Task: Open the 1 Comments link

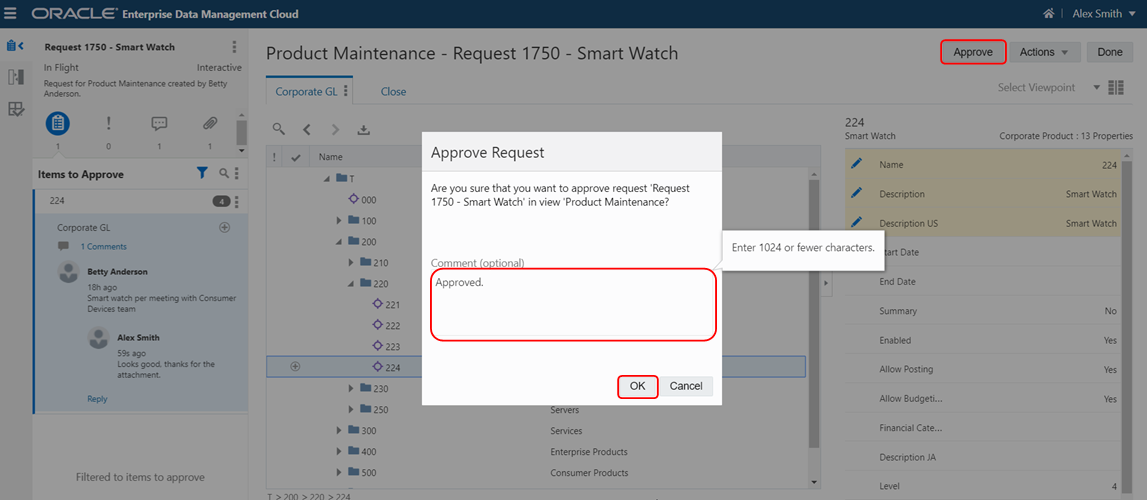Action: coord(103,246)
